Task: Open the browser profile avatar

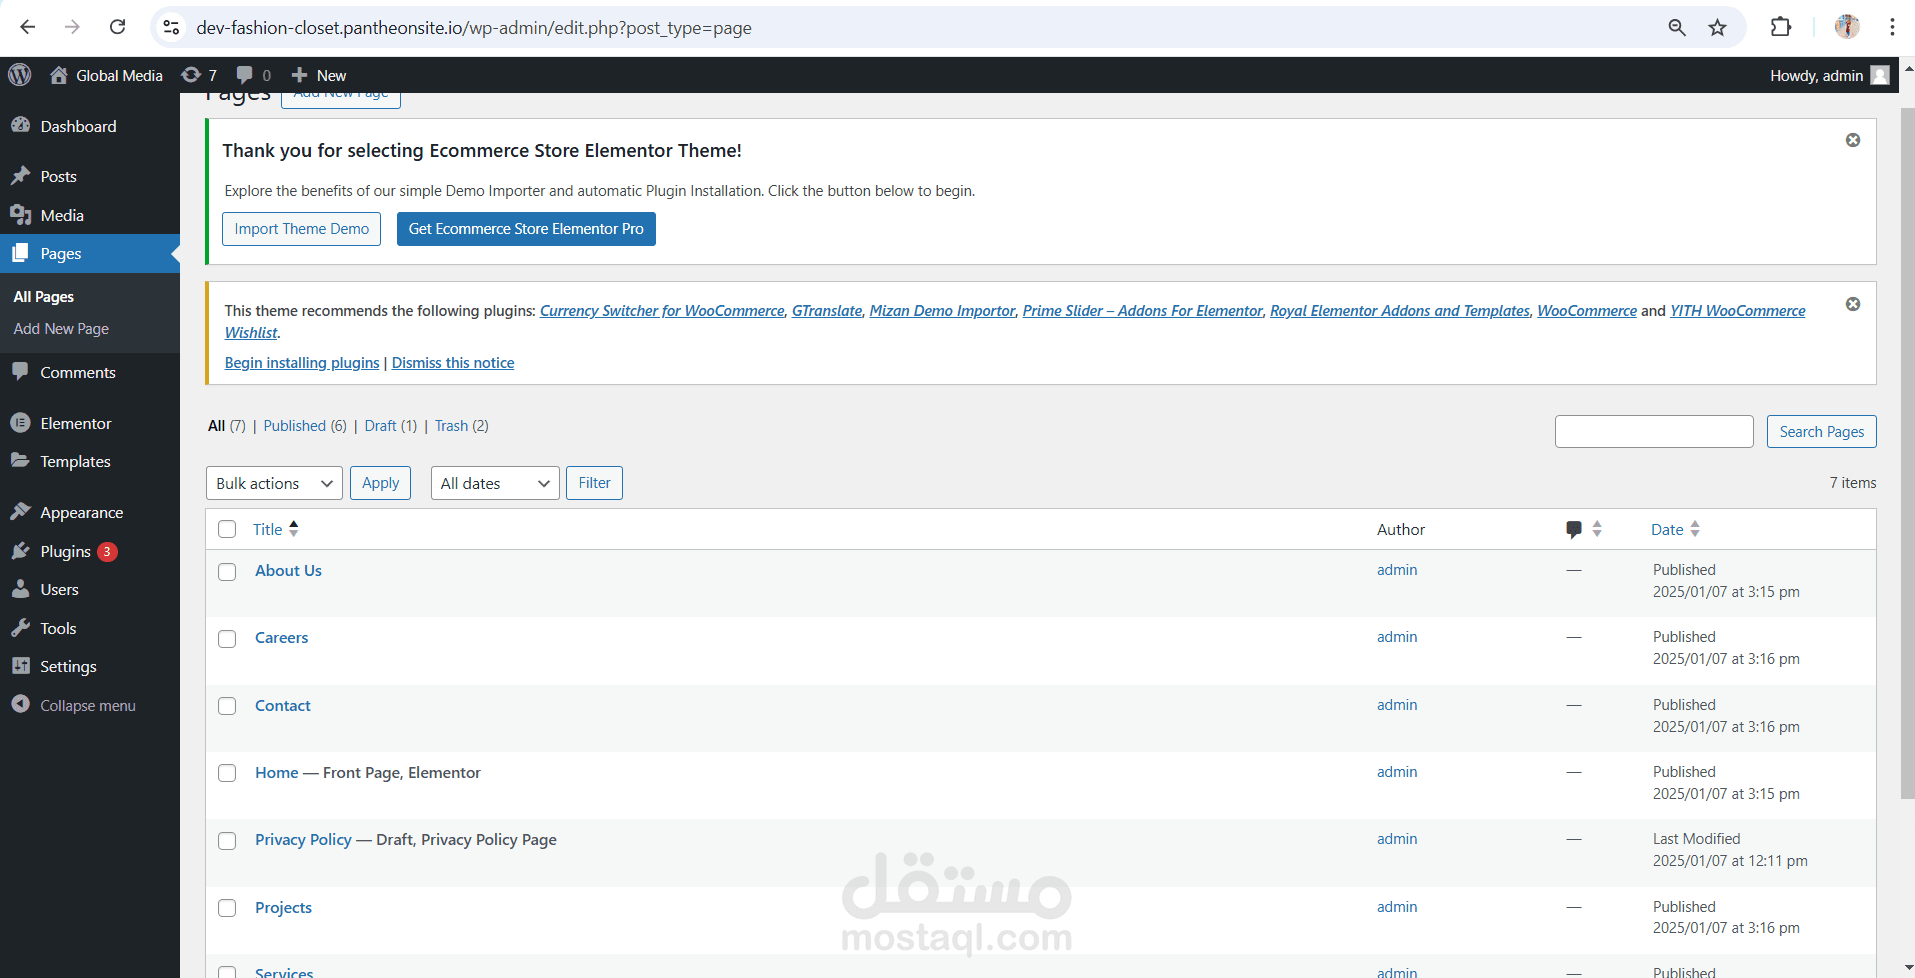Action: (x=1847, y=27)
